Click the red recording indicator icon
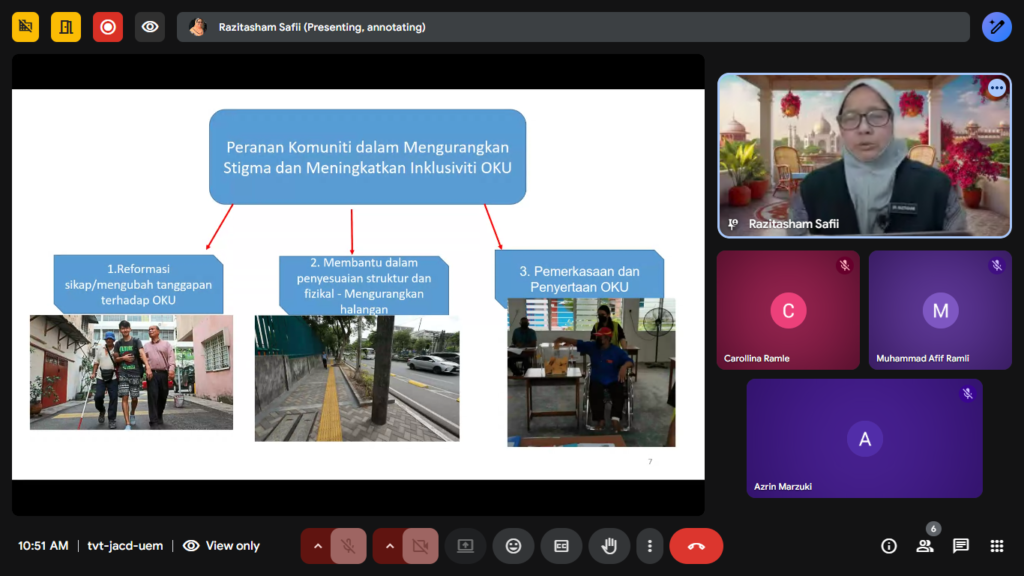Viewport: 1024px width, 576px height. pos(108,27)
